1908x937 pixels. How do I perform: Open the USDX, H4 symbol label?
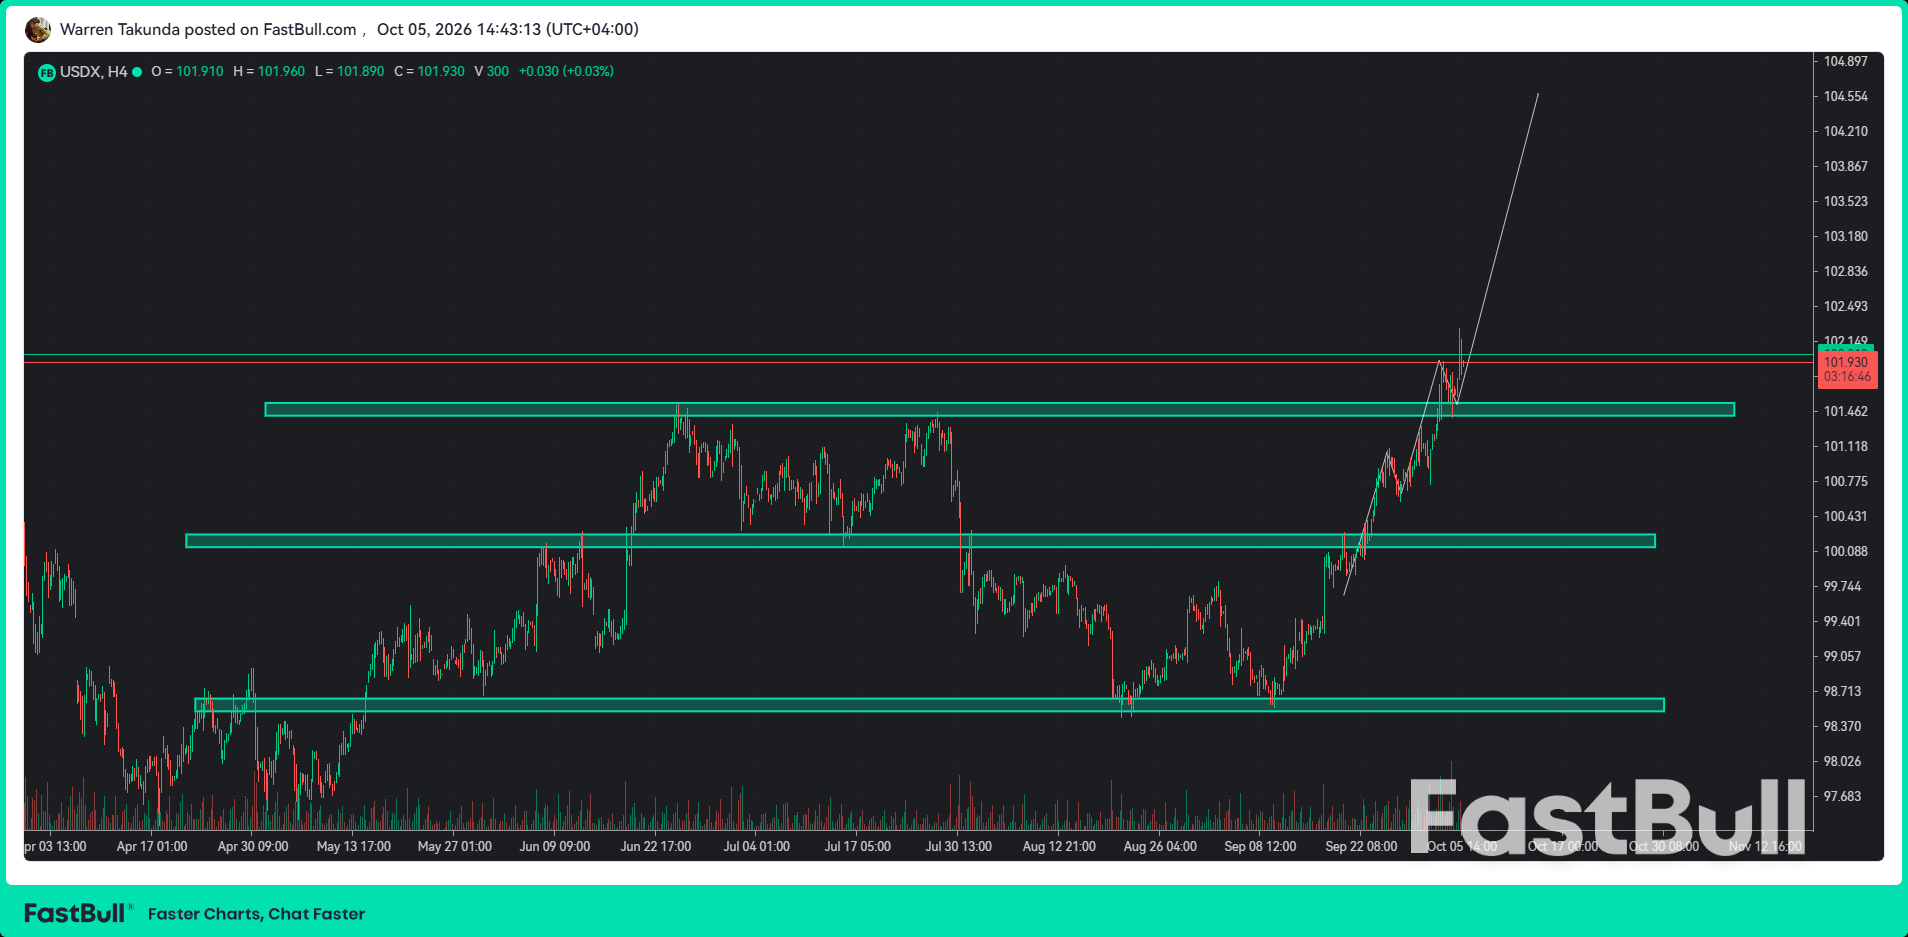pyautogui.click(x=94, y=72)
